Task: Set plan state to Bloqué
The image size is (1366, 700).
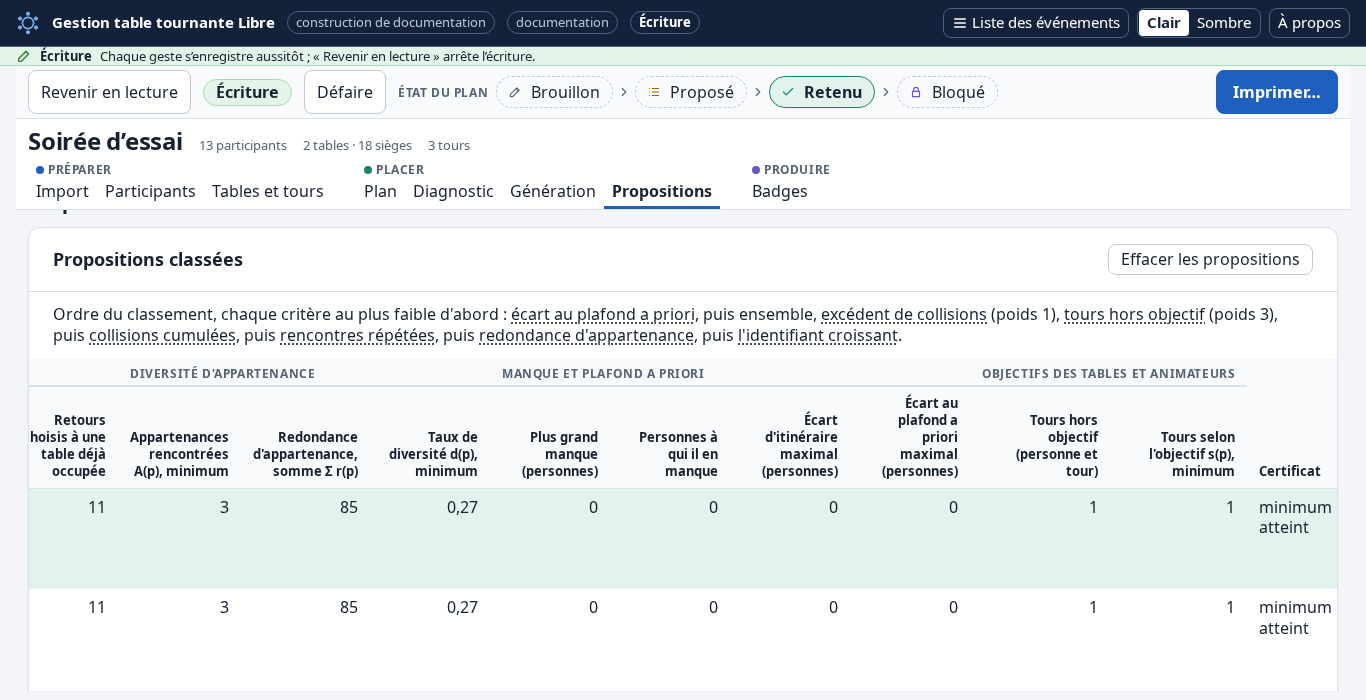Action: tap(947, 92)
